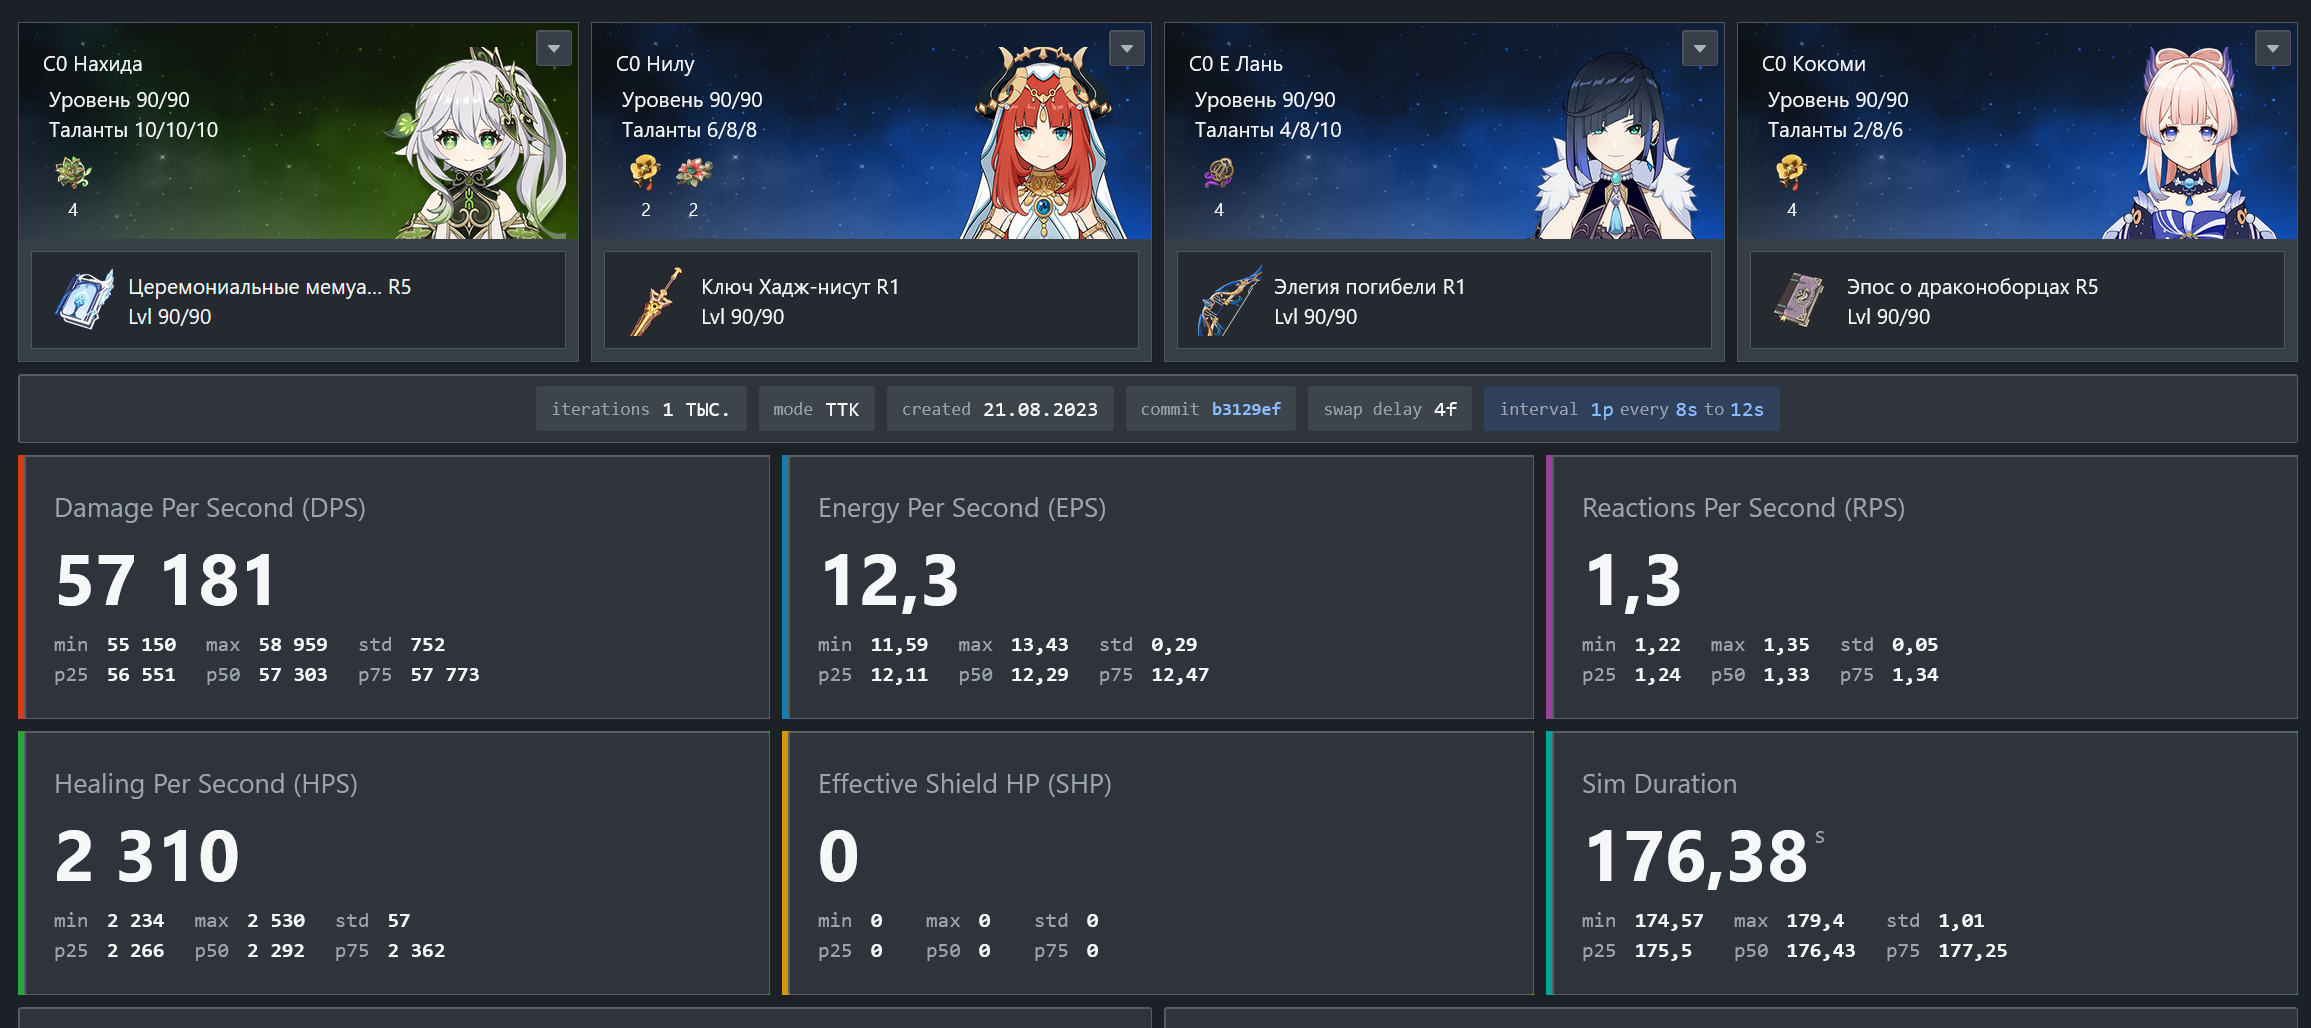Click the DPS value '57 181'
Screen dimensions: 2311x1028
[x=165, y=580]
